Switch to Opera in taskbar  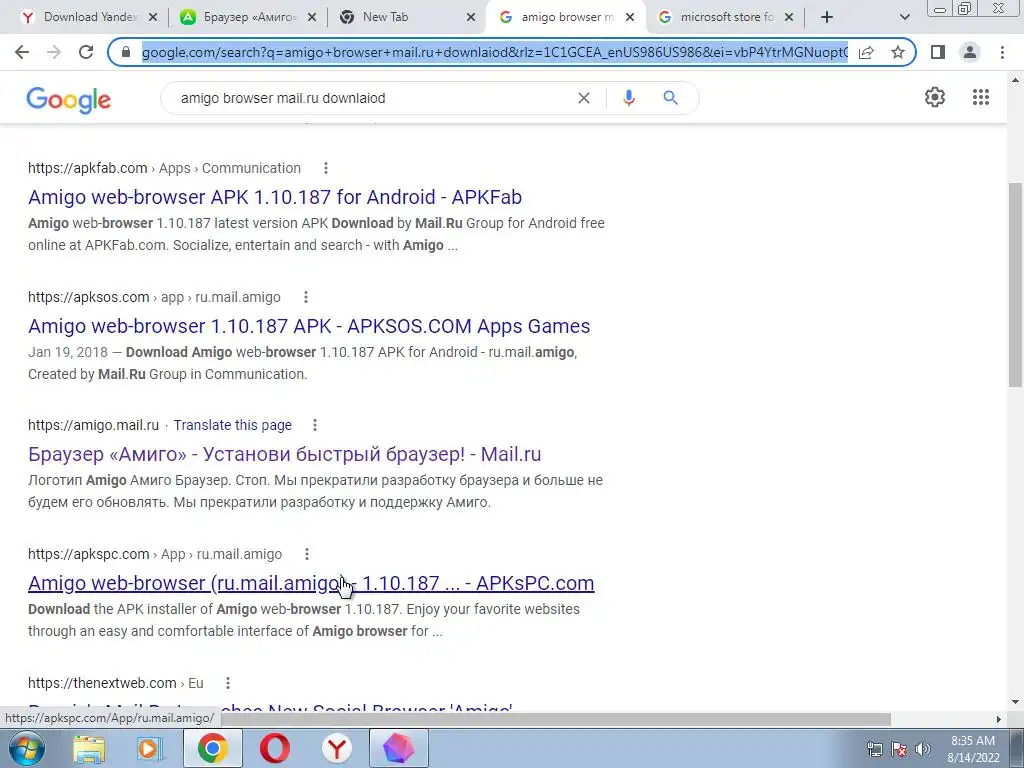(x=275, y=748)
